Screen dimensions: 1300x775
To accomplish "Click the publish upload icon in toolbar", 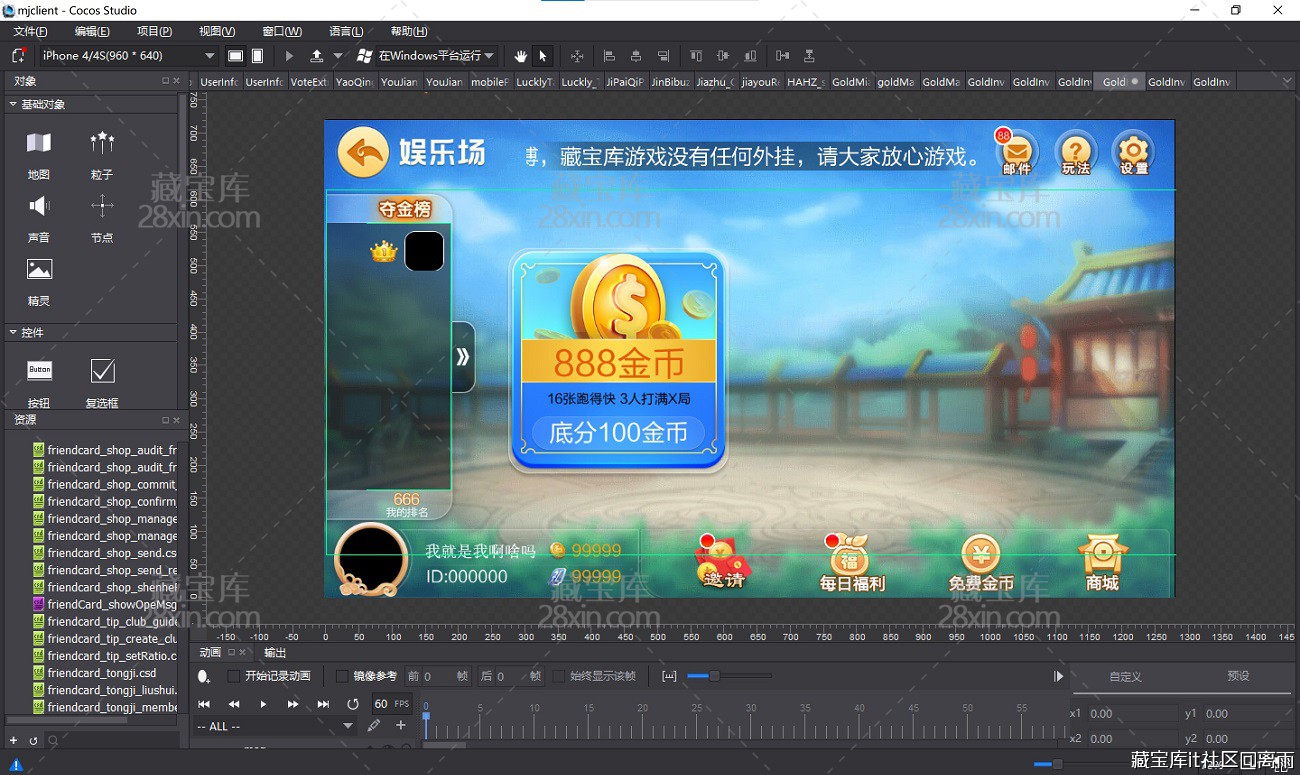I will [x=317, y=56].
